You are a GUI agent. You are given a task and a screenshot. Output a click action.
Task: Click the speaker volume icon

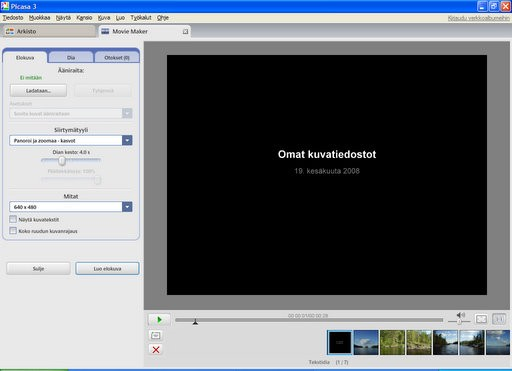(x=461, y=315)
